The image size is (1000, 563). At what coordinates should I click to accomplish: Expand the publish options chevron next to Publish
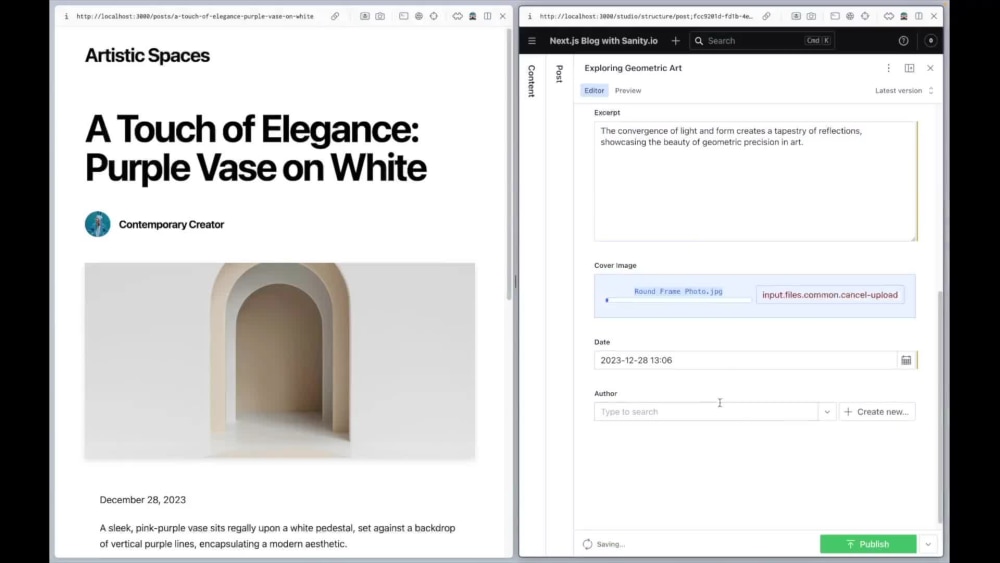click(928, 545)
